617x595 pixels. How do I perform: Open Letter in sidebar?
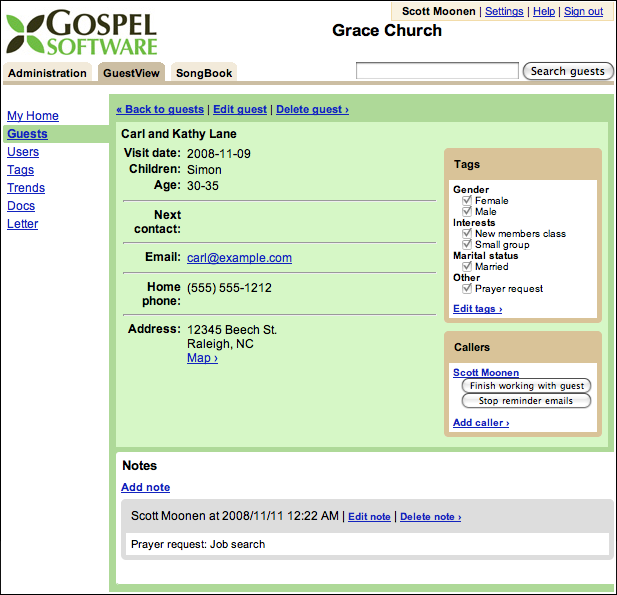click(22, 224)
